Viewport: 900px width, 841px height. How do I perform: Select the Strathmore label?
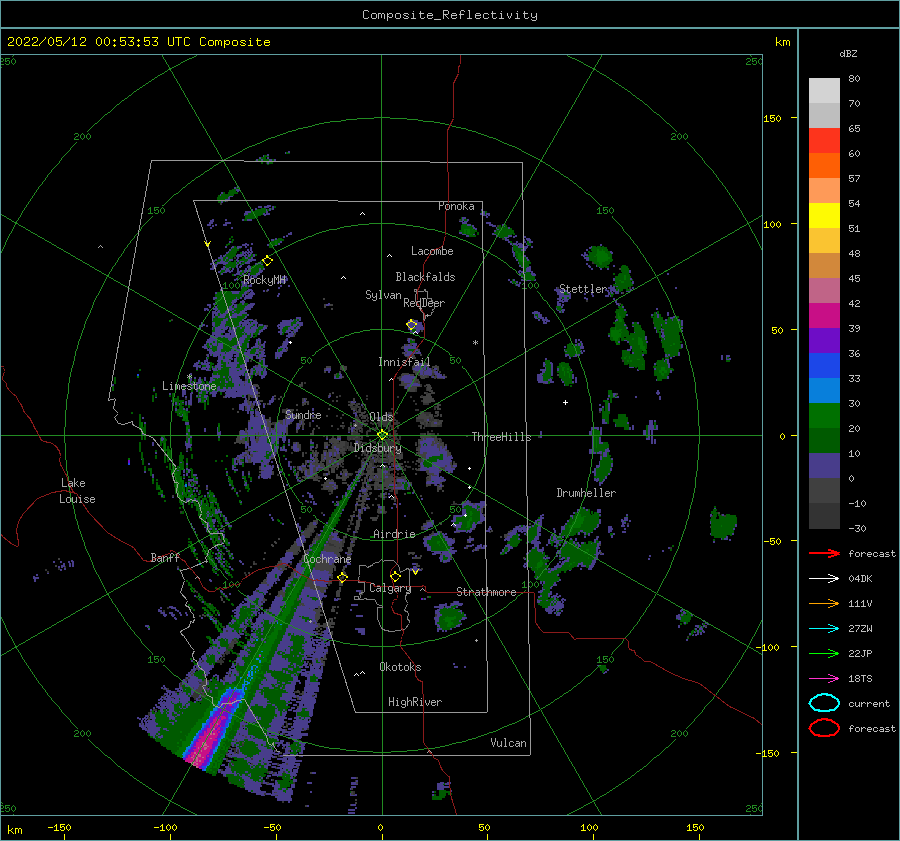pyautogui.click(x=486, y=592)
